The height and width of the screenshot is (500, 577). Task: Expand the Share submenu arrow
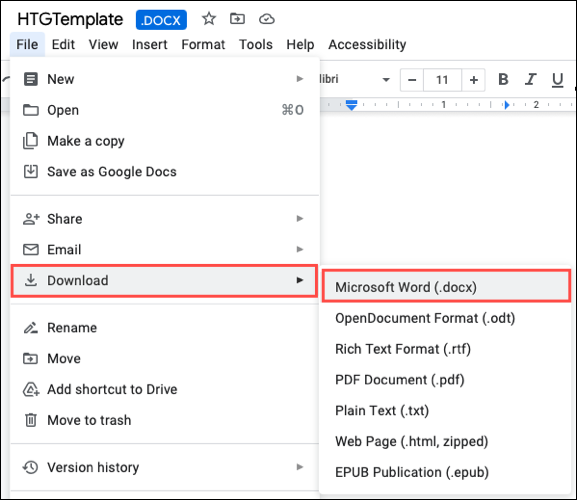coord(300,219)
